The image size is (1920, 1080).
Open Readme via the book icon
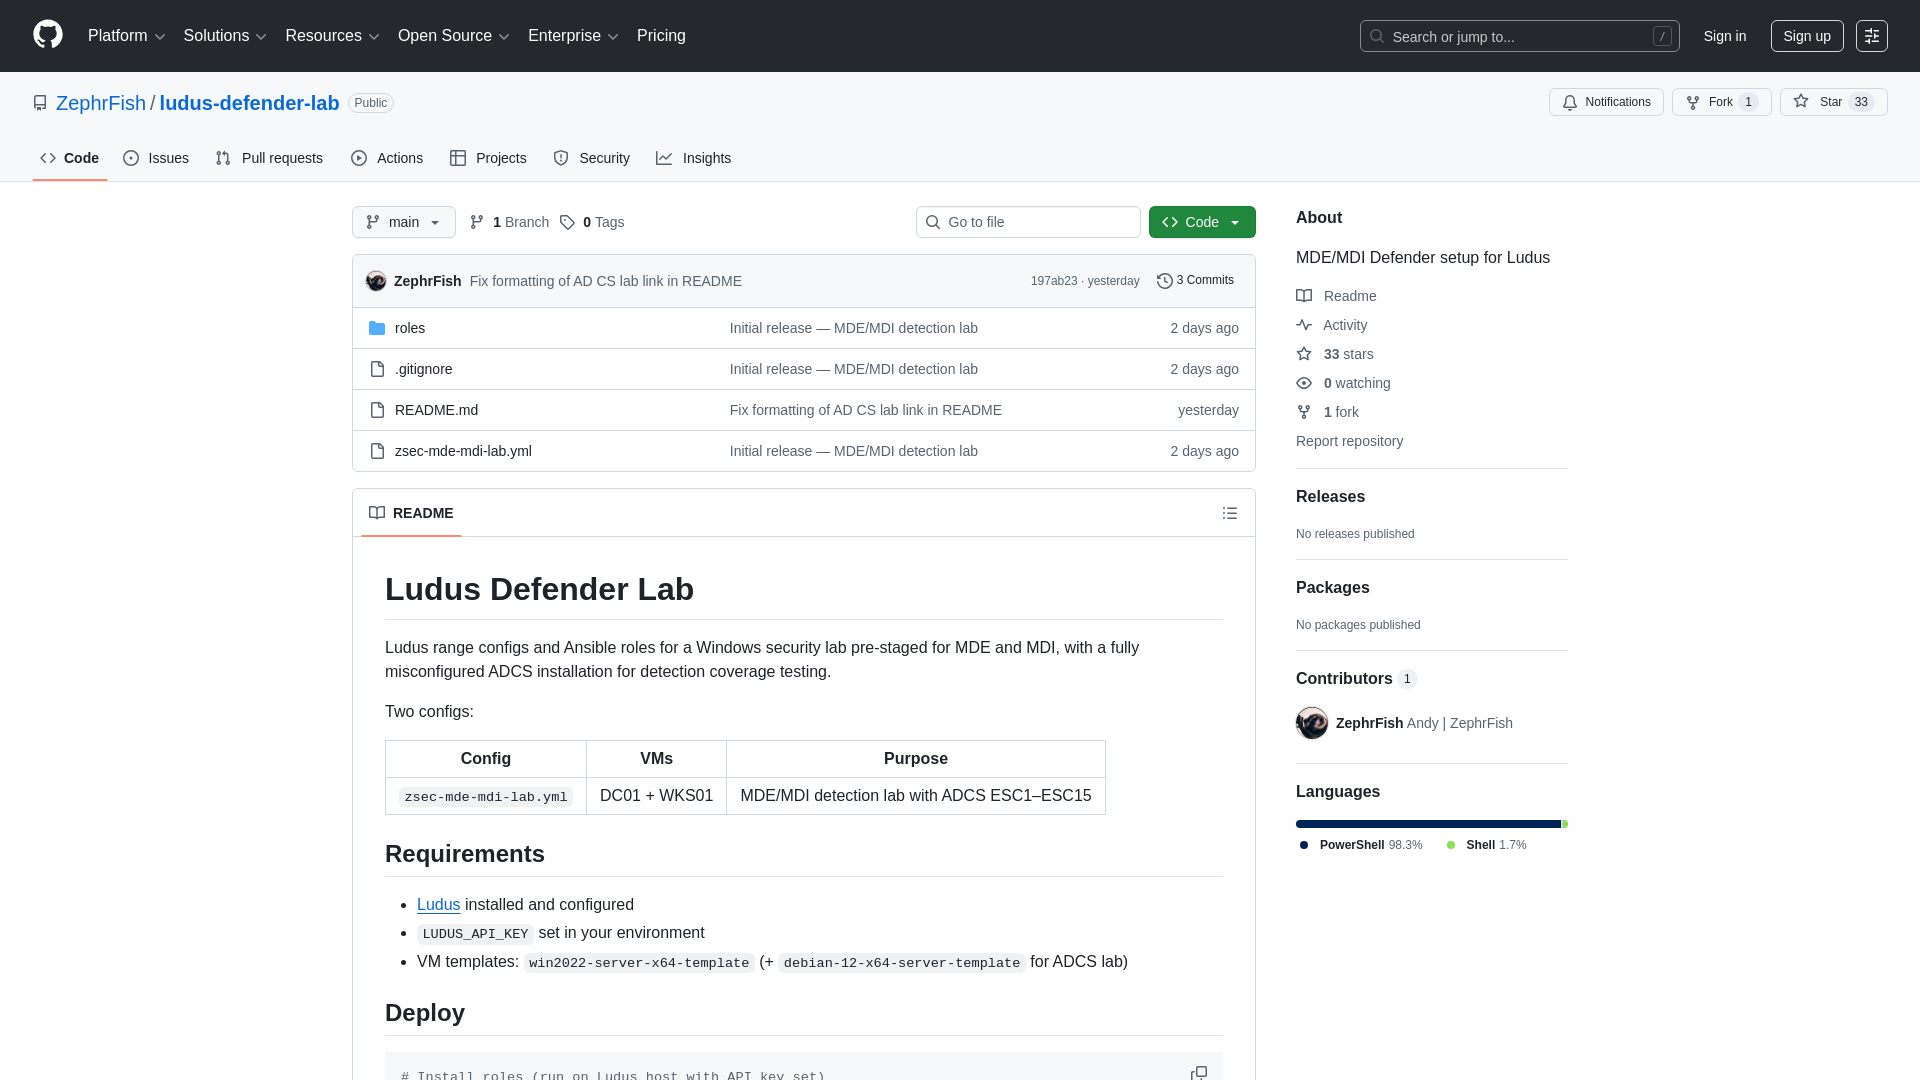(1304, 296)
